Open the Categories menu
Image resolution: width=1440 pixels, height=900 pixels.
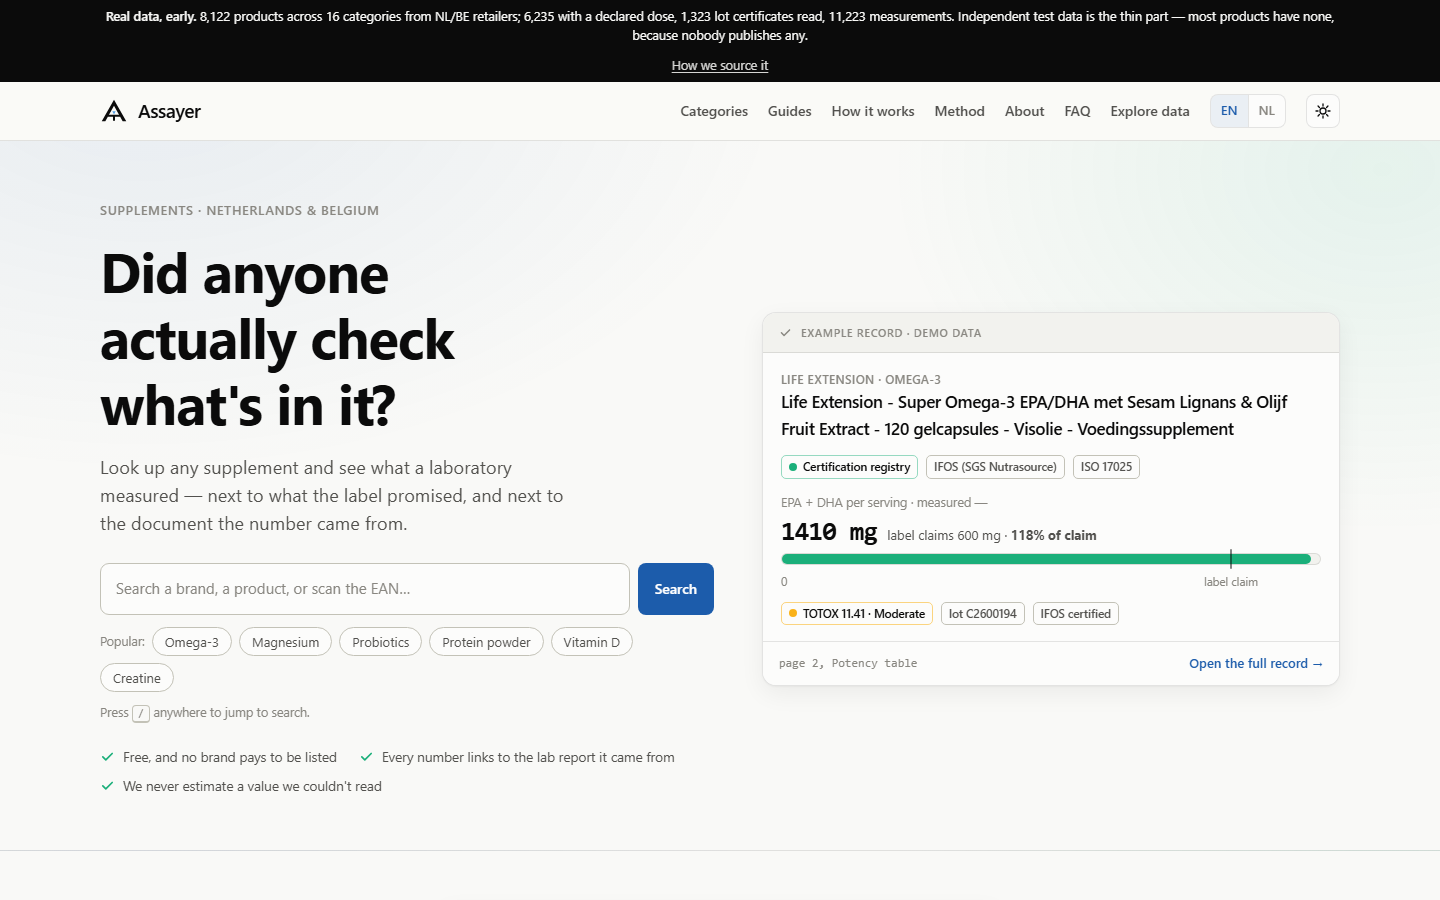[x=714, y=111]
